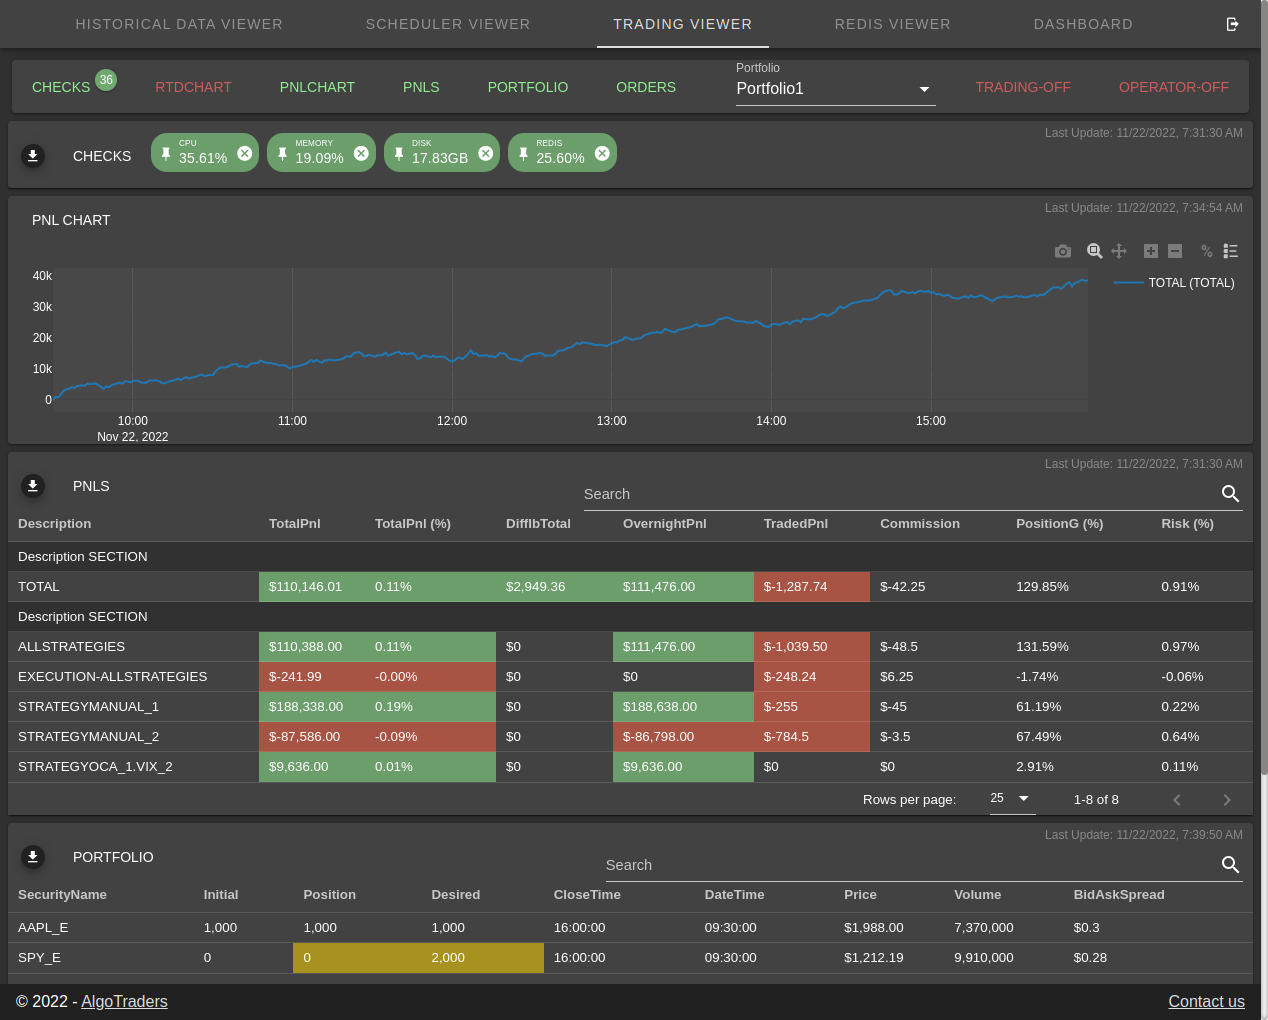Zoom in using the chart plus icon
Screen dimensions: 1268x1020
click(1151, 251)
